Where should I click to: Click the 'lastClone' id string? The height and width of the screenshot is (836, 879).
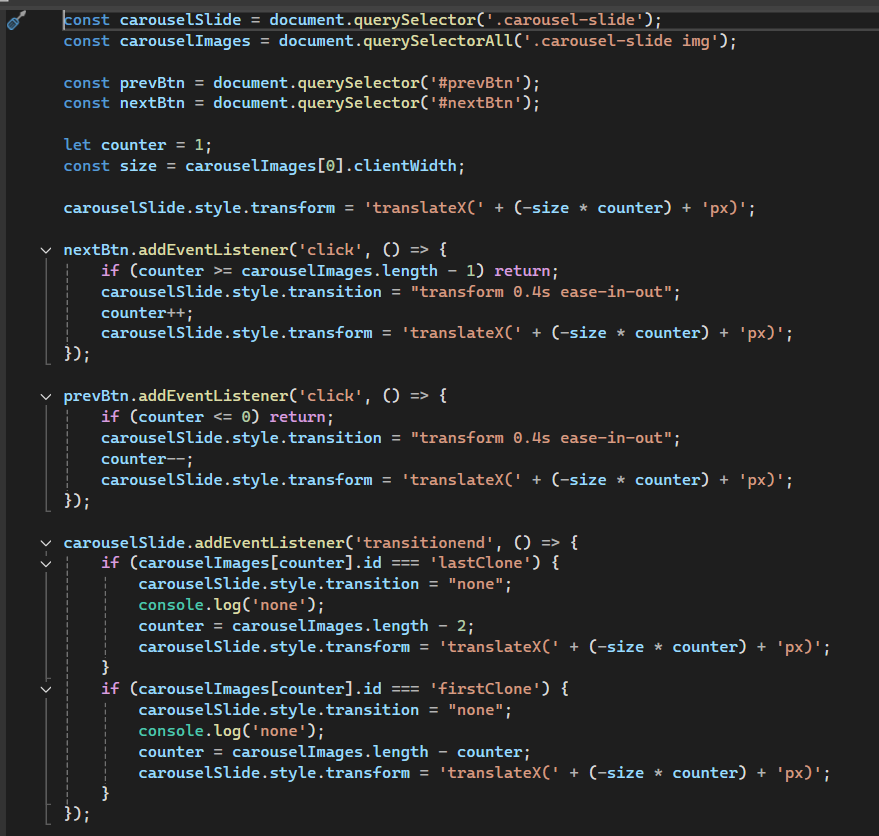pyautogui.click(x=480, y=563)
